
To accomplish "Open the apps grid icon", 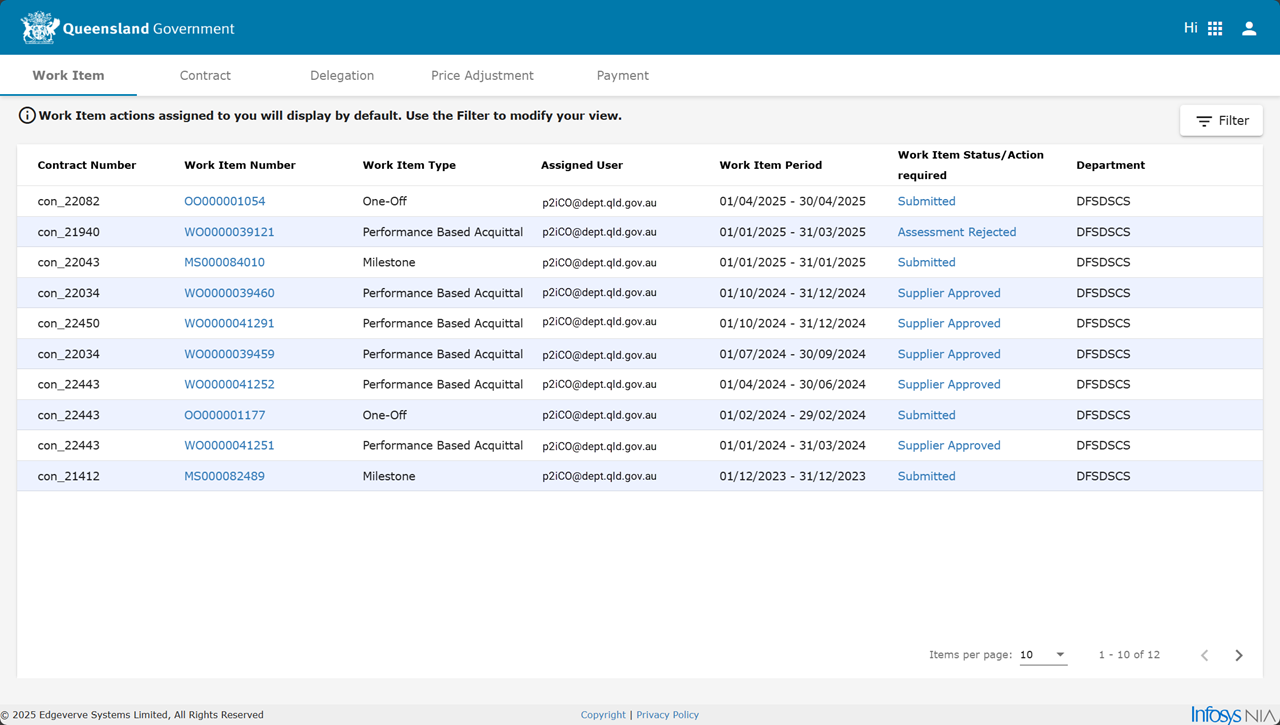I will click(1215, 29).
